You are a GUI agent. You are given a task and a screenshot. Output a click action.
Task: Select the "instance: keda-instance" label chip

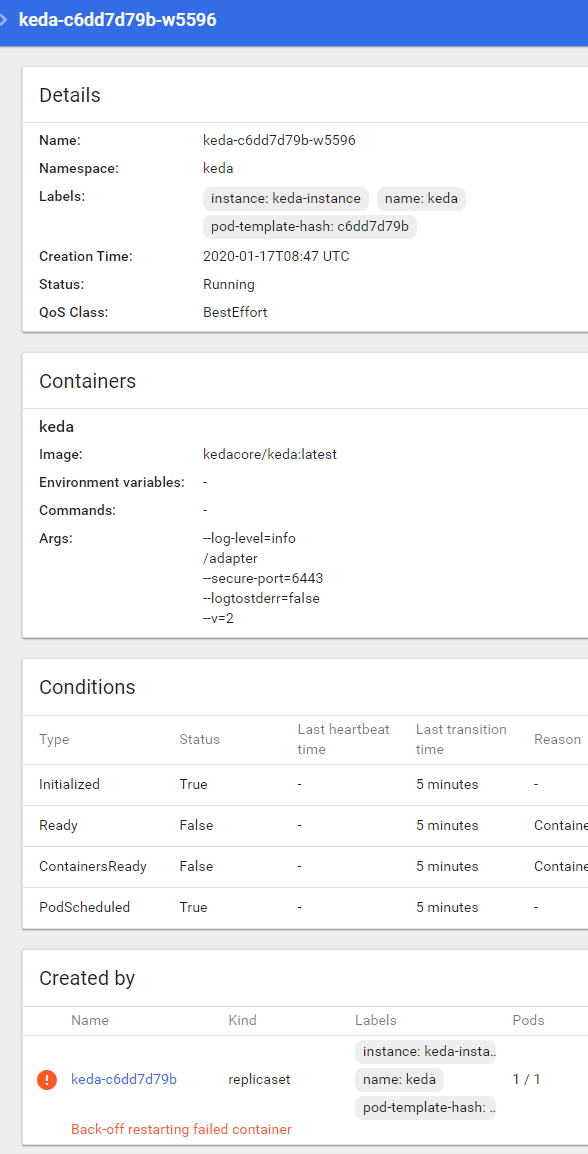(x=285, y=198)
